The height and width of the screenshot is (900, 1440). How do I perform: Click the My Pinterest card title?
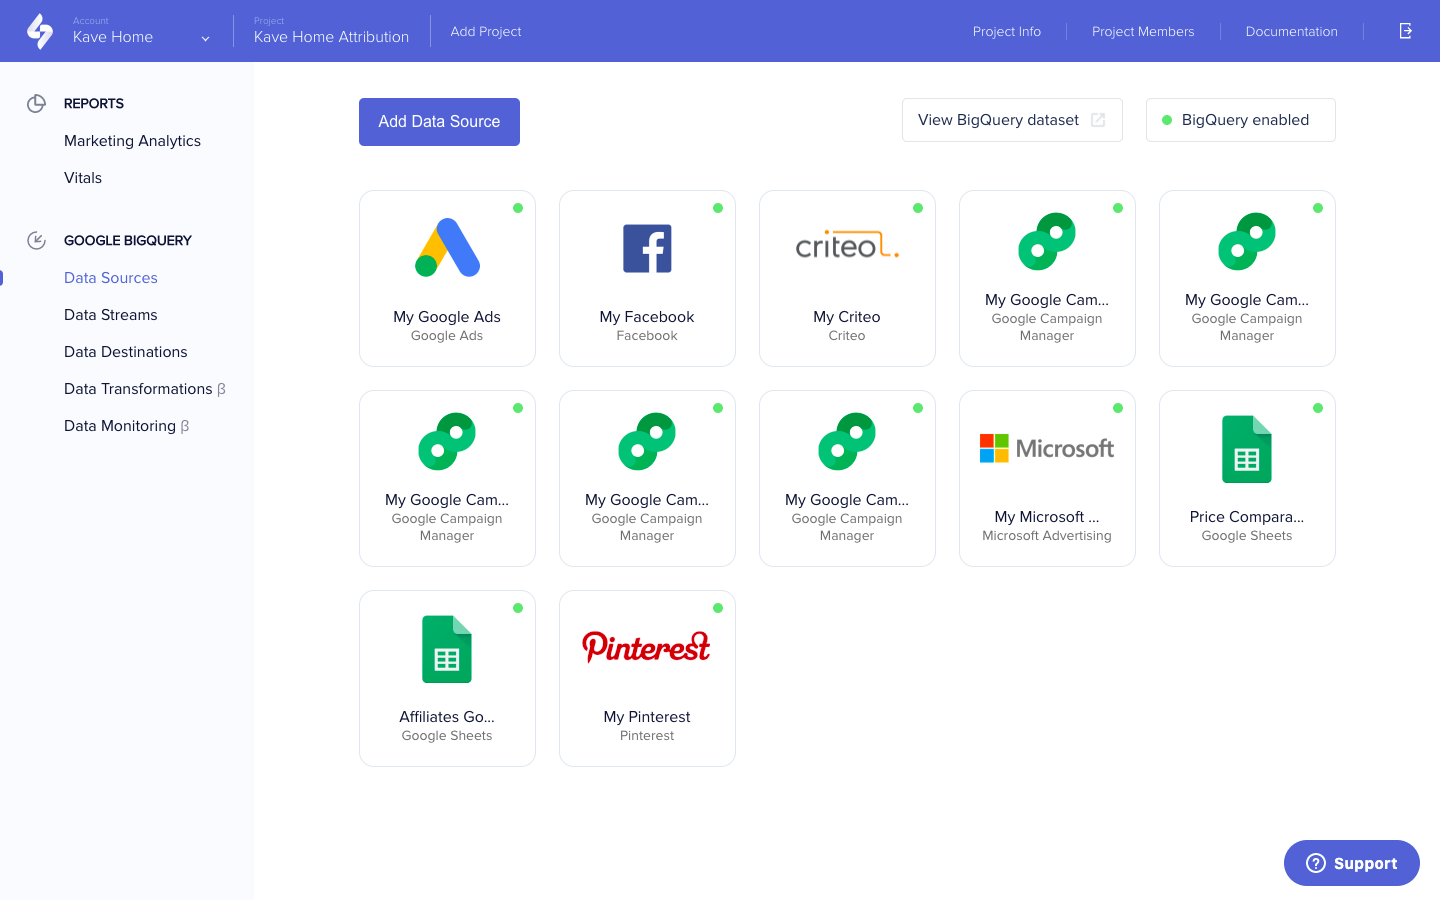coord(647,717)
